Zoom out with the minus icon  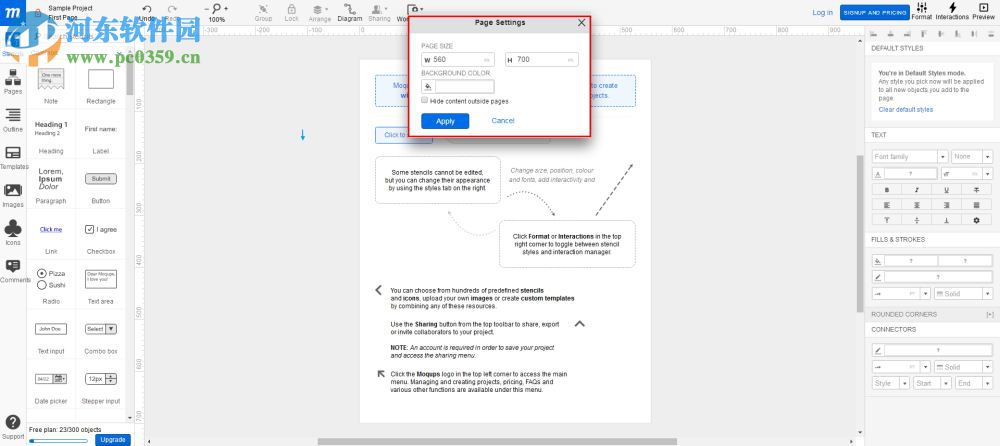click(207, 9)
